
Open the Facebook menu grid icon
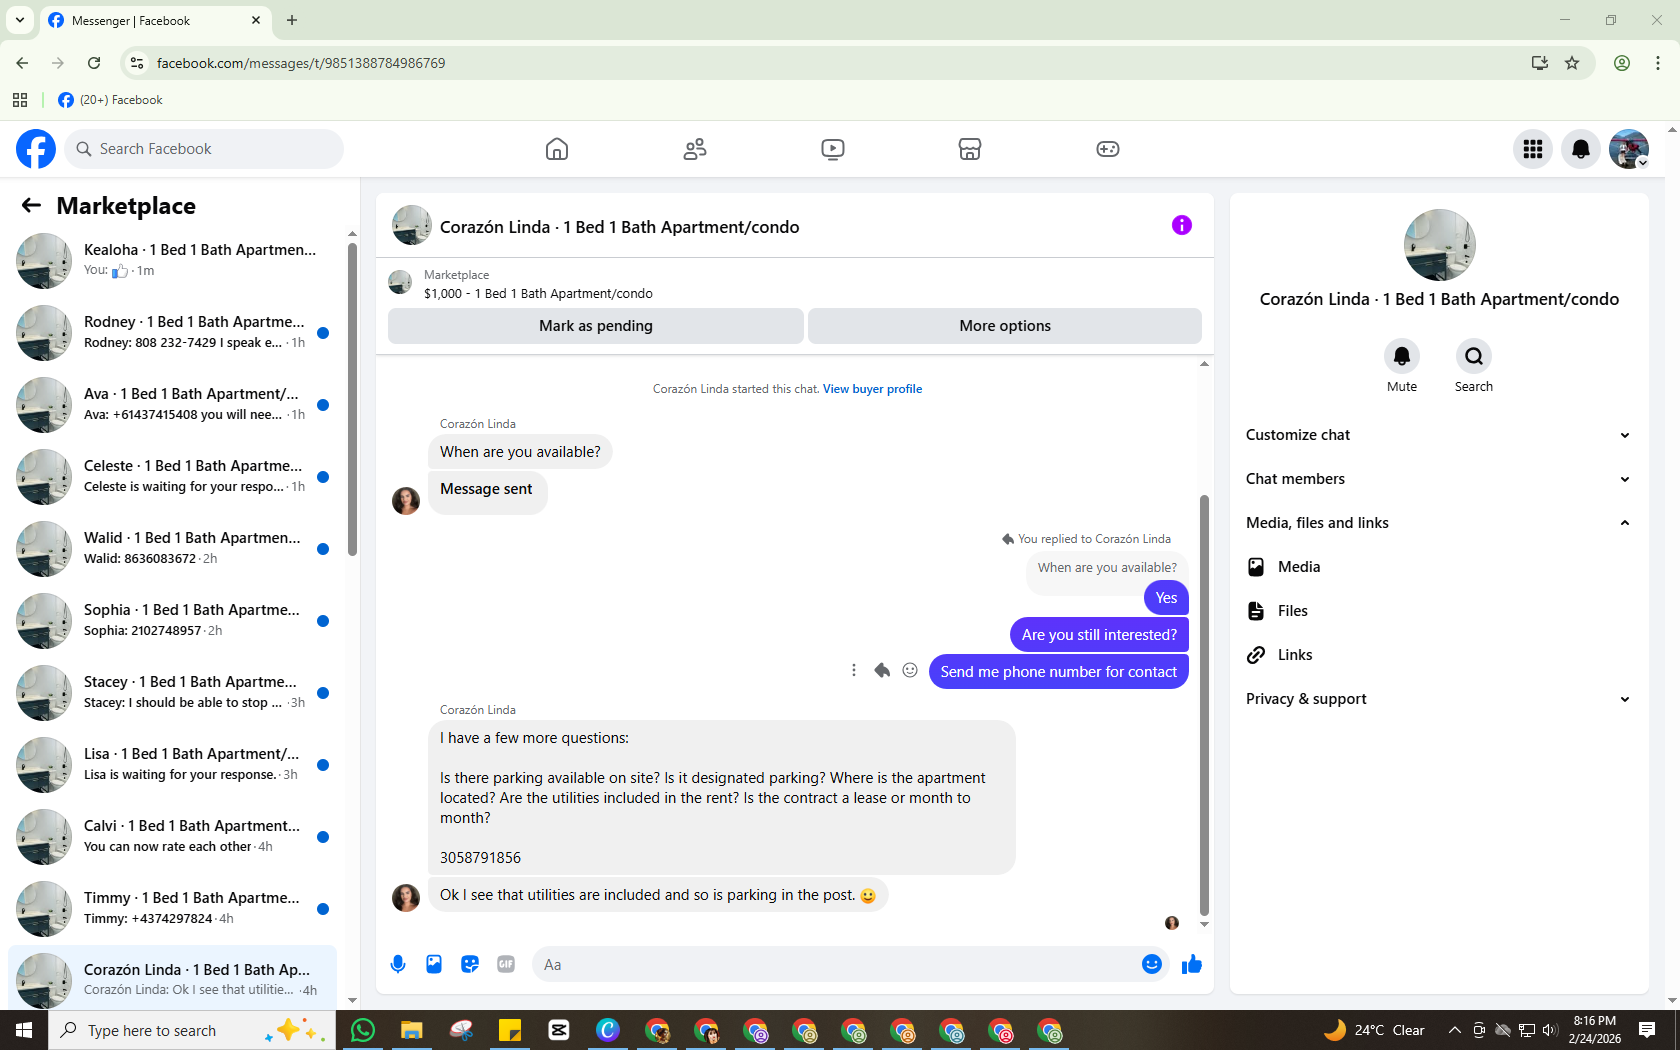pyautogui.click(x=1533, y=149)
